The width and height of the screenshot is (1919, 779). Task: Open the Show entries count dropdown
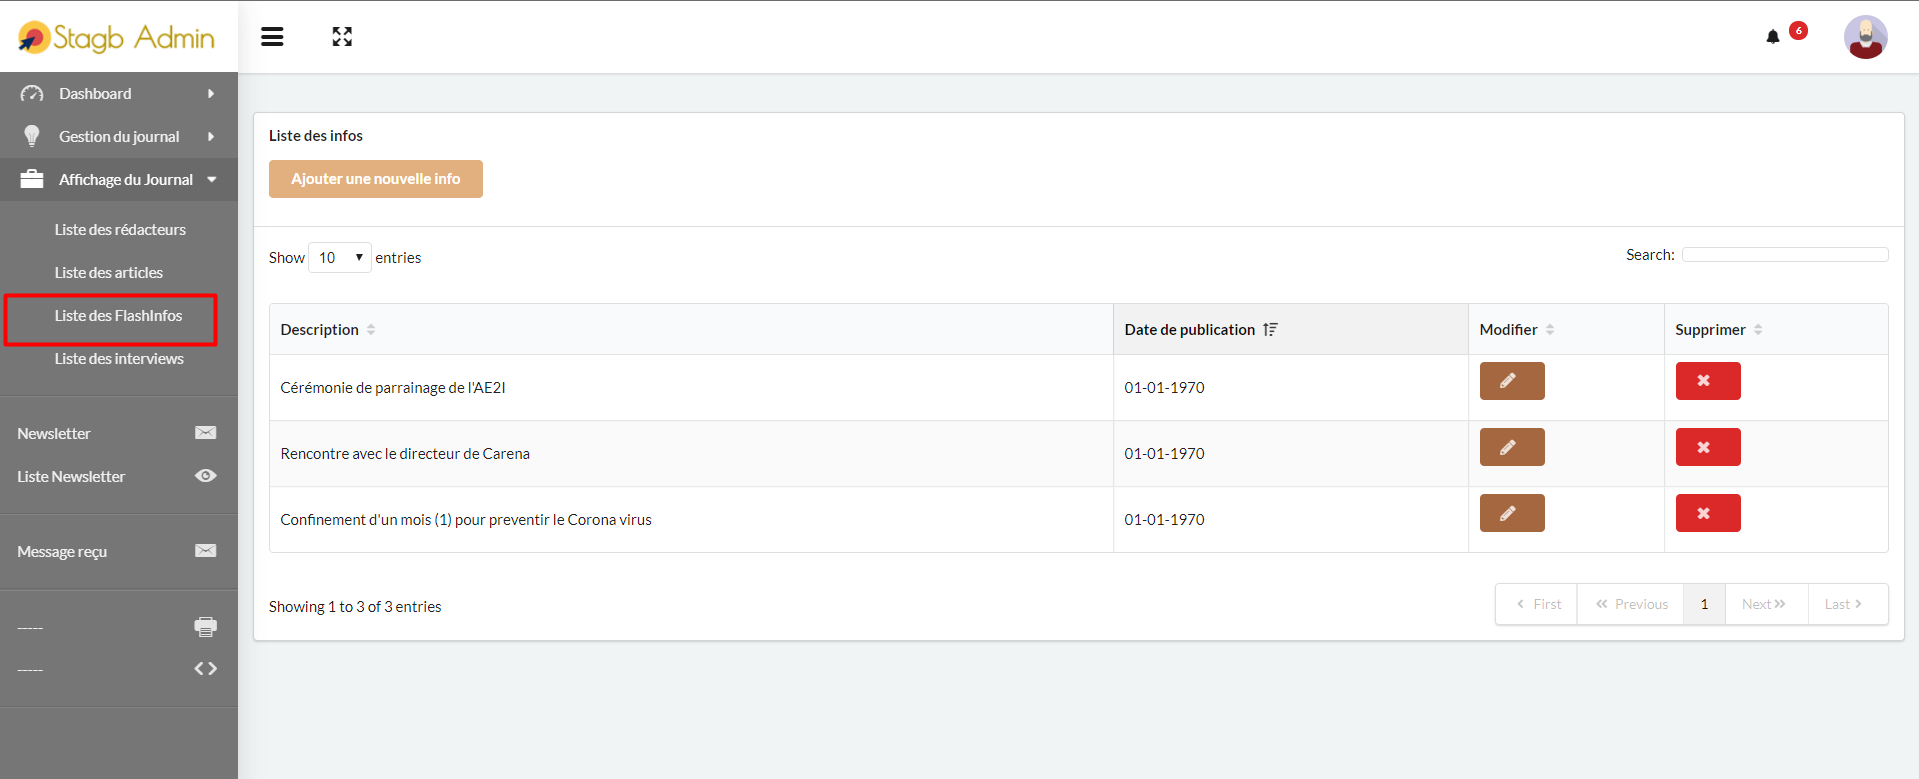[x=340, y=258]
